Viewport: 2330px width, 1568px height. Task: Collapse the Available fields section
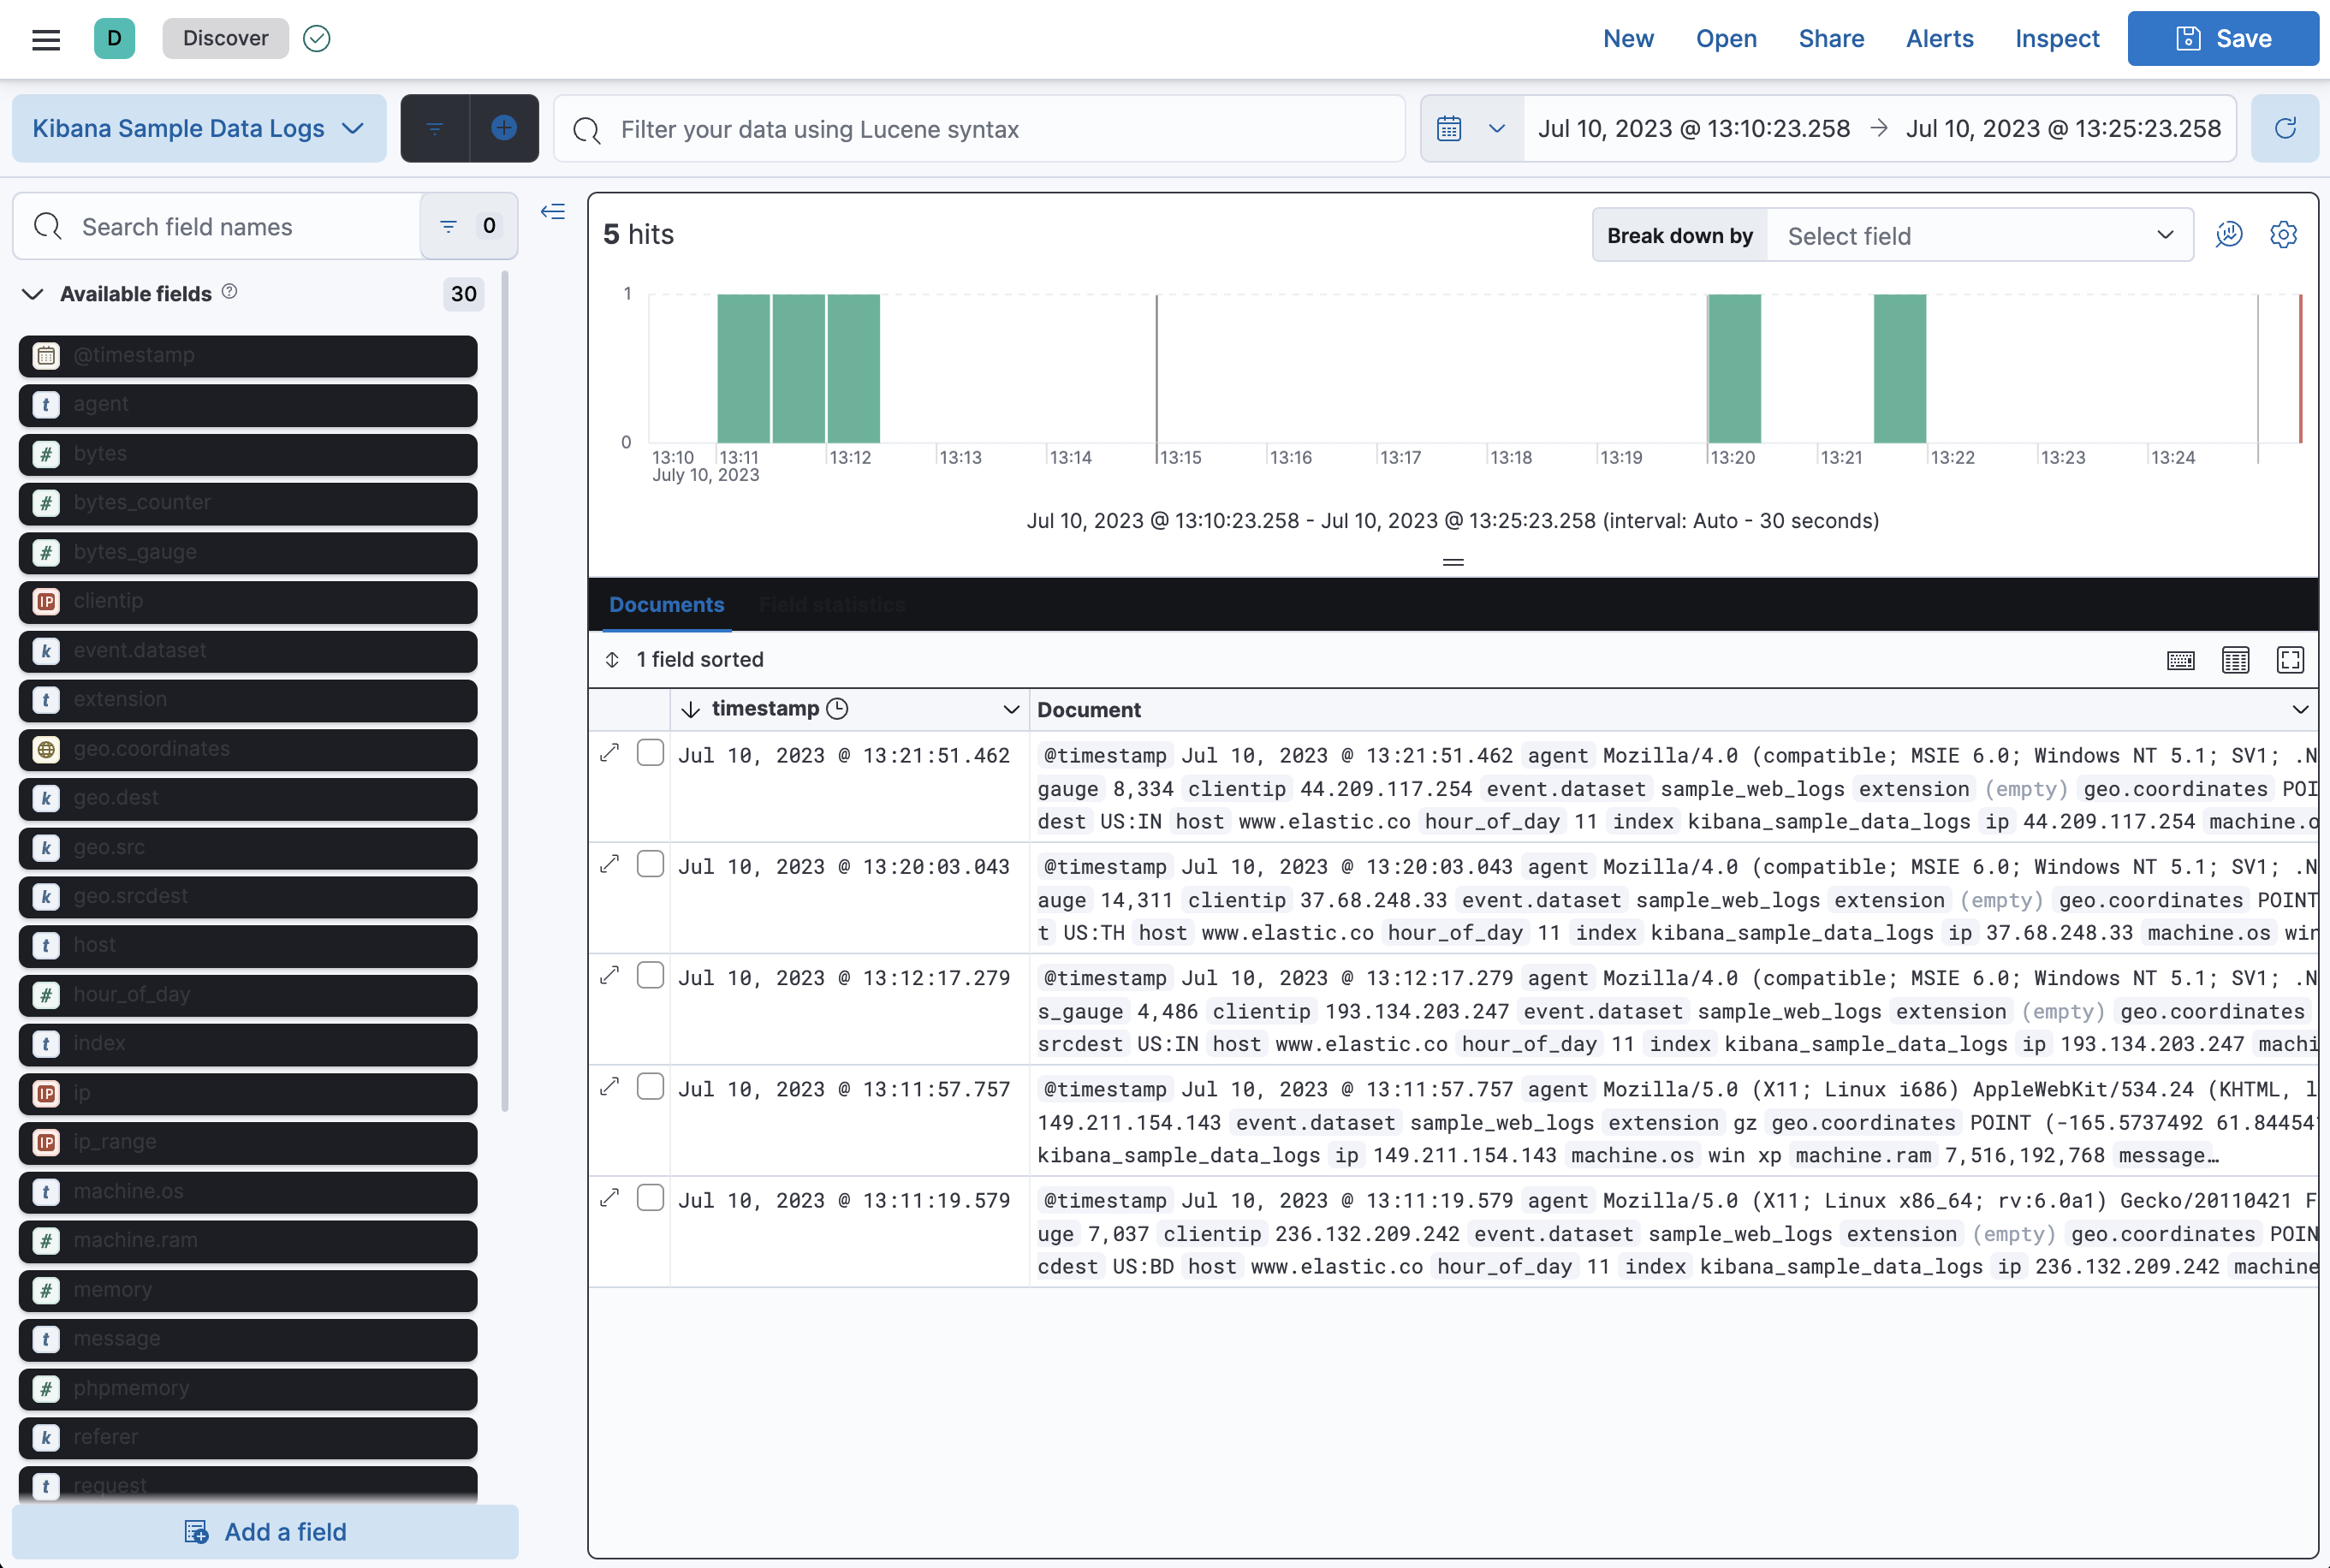pyautogui.click(x=32, y=293)
